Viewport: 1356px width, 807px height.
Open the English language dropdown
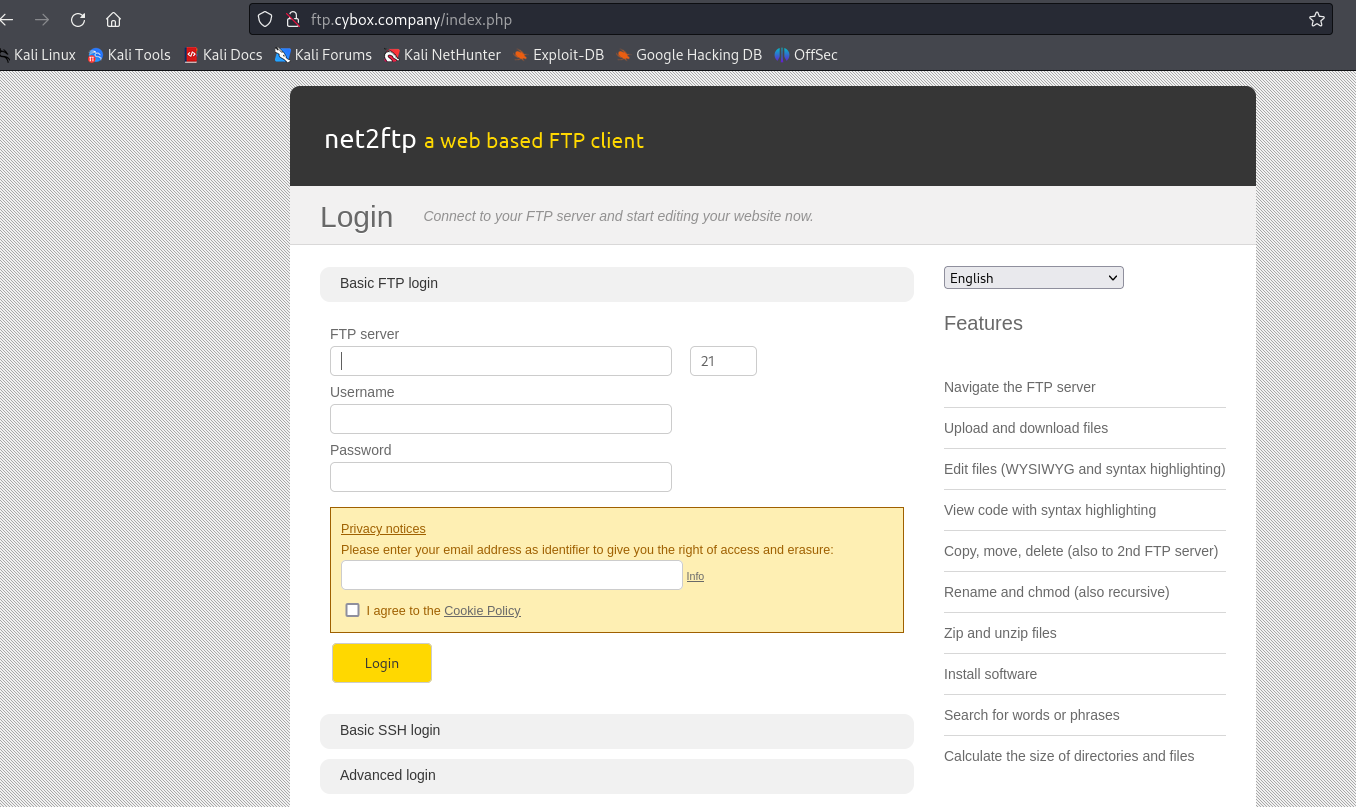click(1034, 278)
